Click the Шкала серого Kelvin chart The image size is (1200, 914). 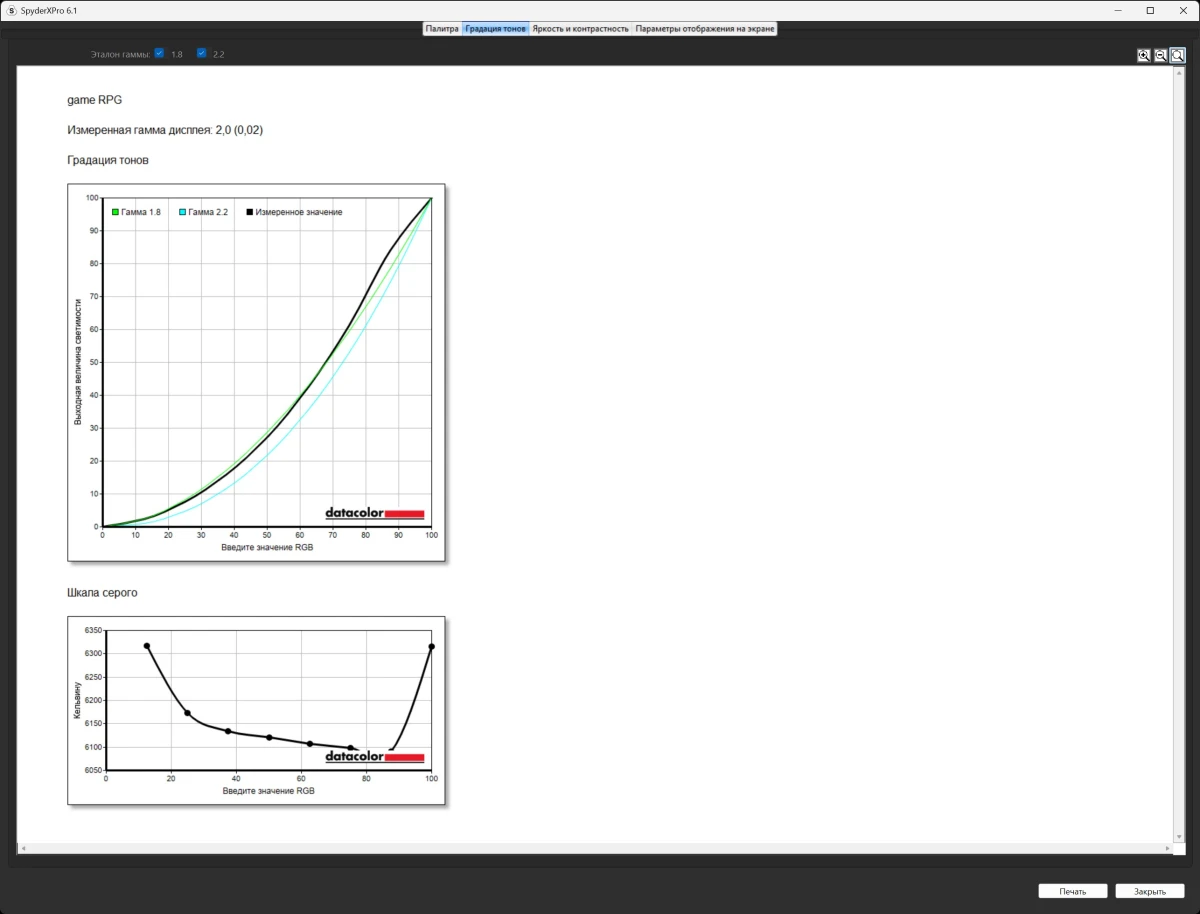pyautogui.click(x=256, y=710)
